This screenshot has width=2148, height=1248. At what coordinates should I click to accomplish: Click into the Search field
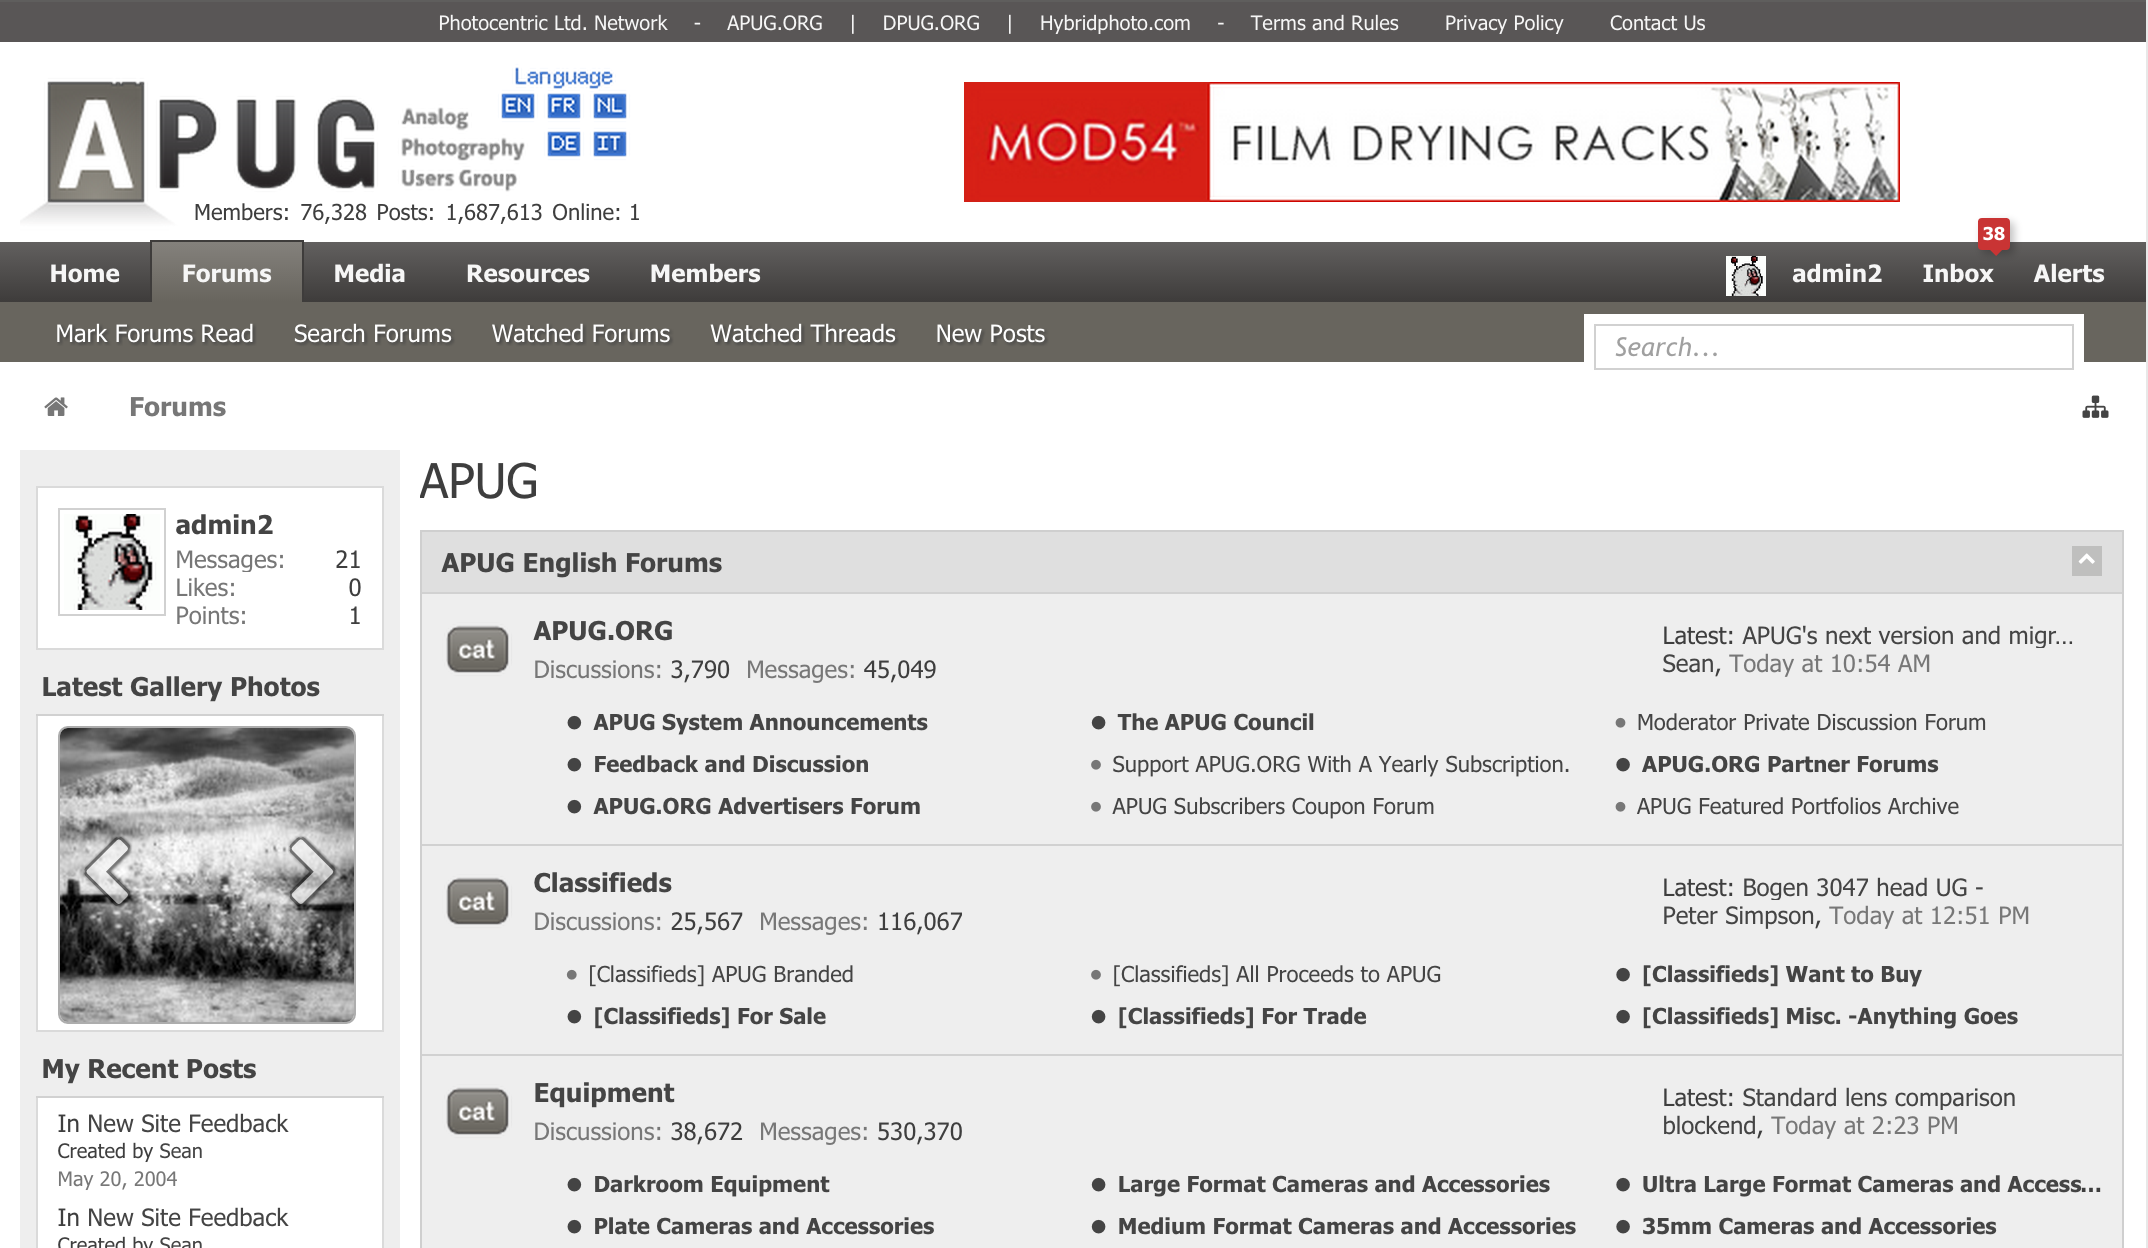(1832, 347)
